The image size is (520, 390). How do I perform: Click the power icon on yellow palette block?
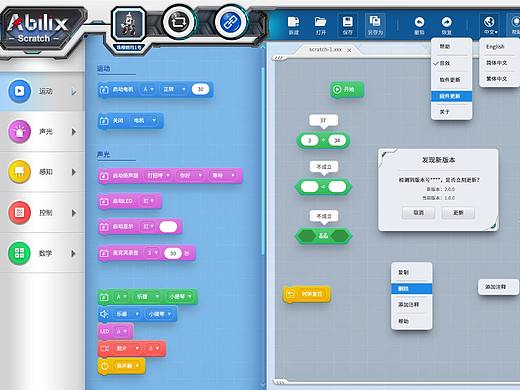tap(105, 366)
